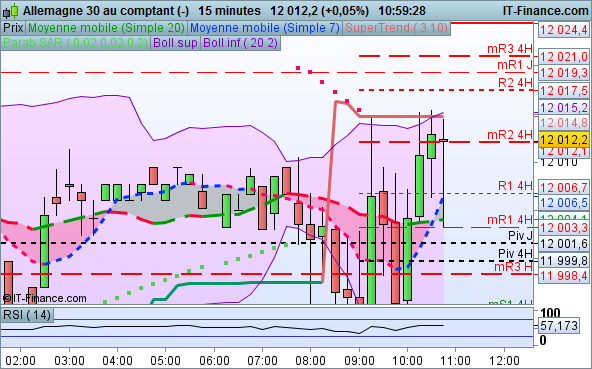
Task: Click the mR2 4H resistance line label
Action: pyautogui.click(x=510, y=134)
